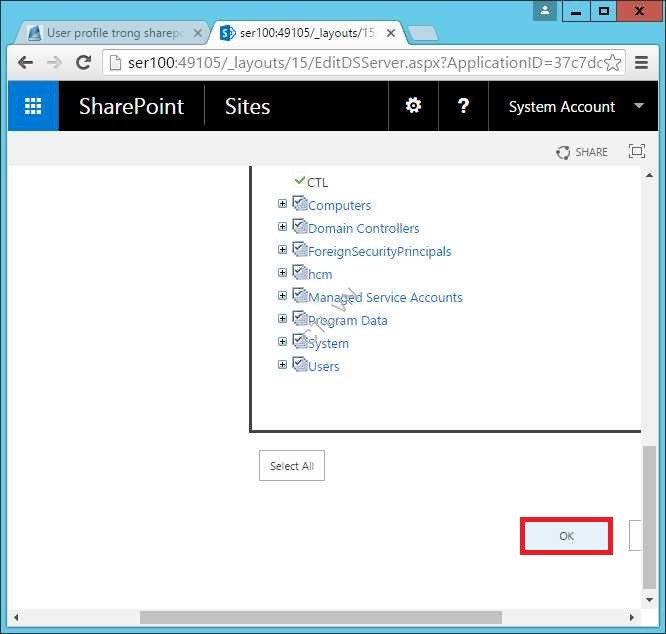666x634 pixels.
Task: Expand the ForeignSecurityPrincipals tree node
Action: click(283, 250)
